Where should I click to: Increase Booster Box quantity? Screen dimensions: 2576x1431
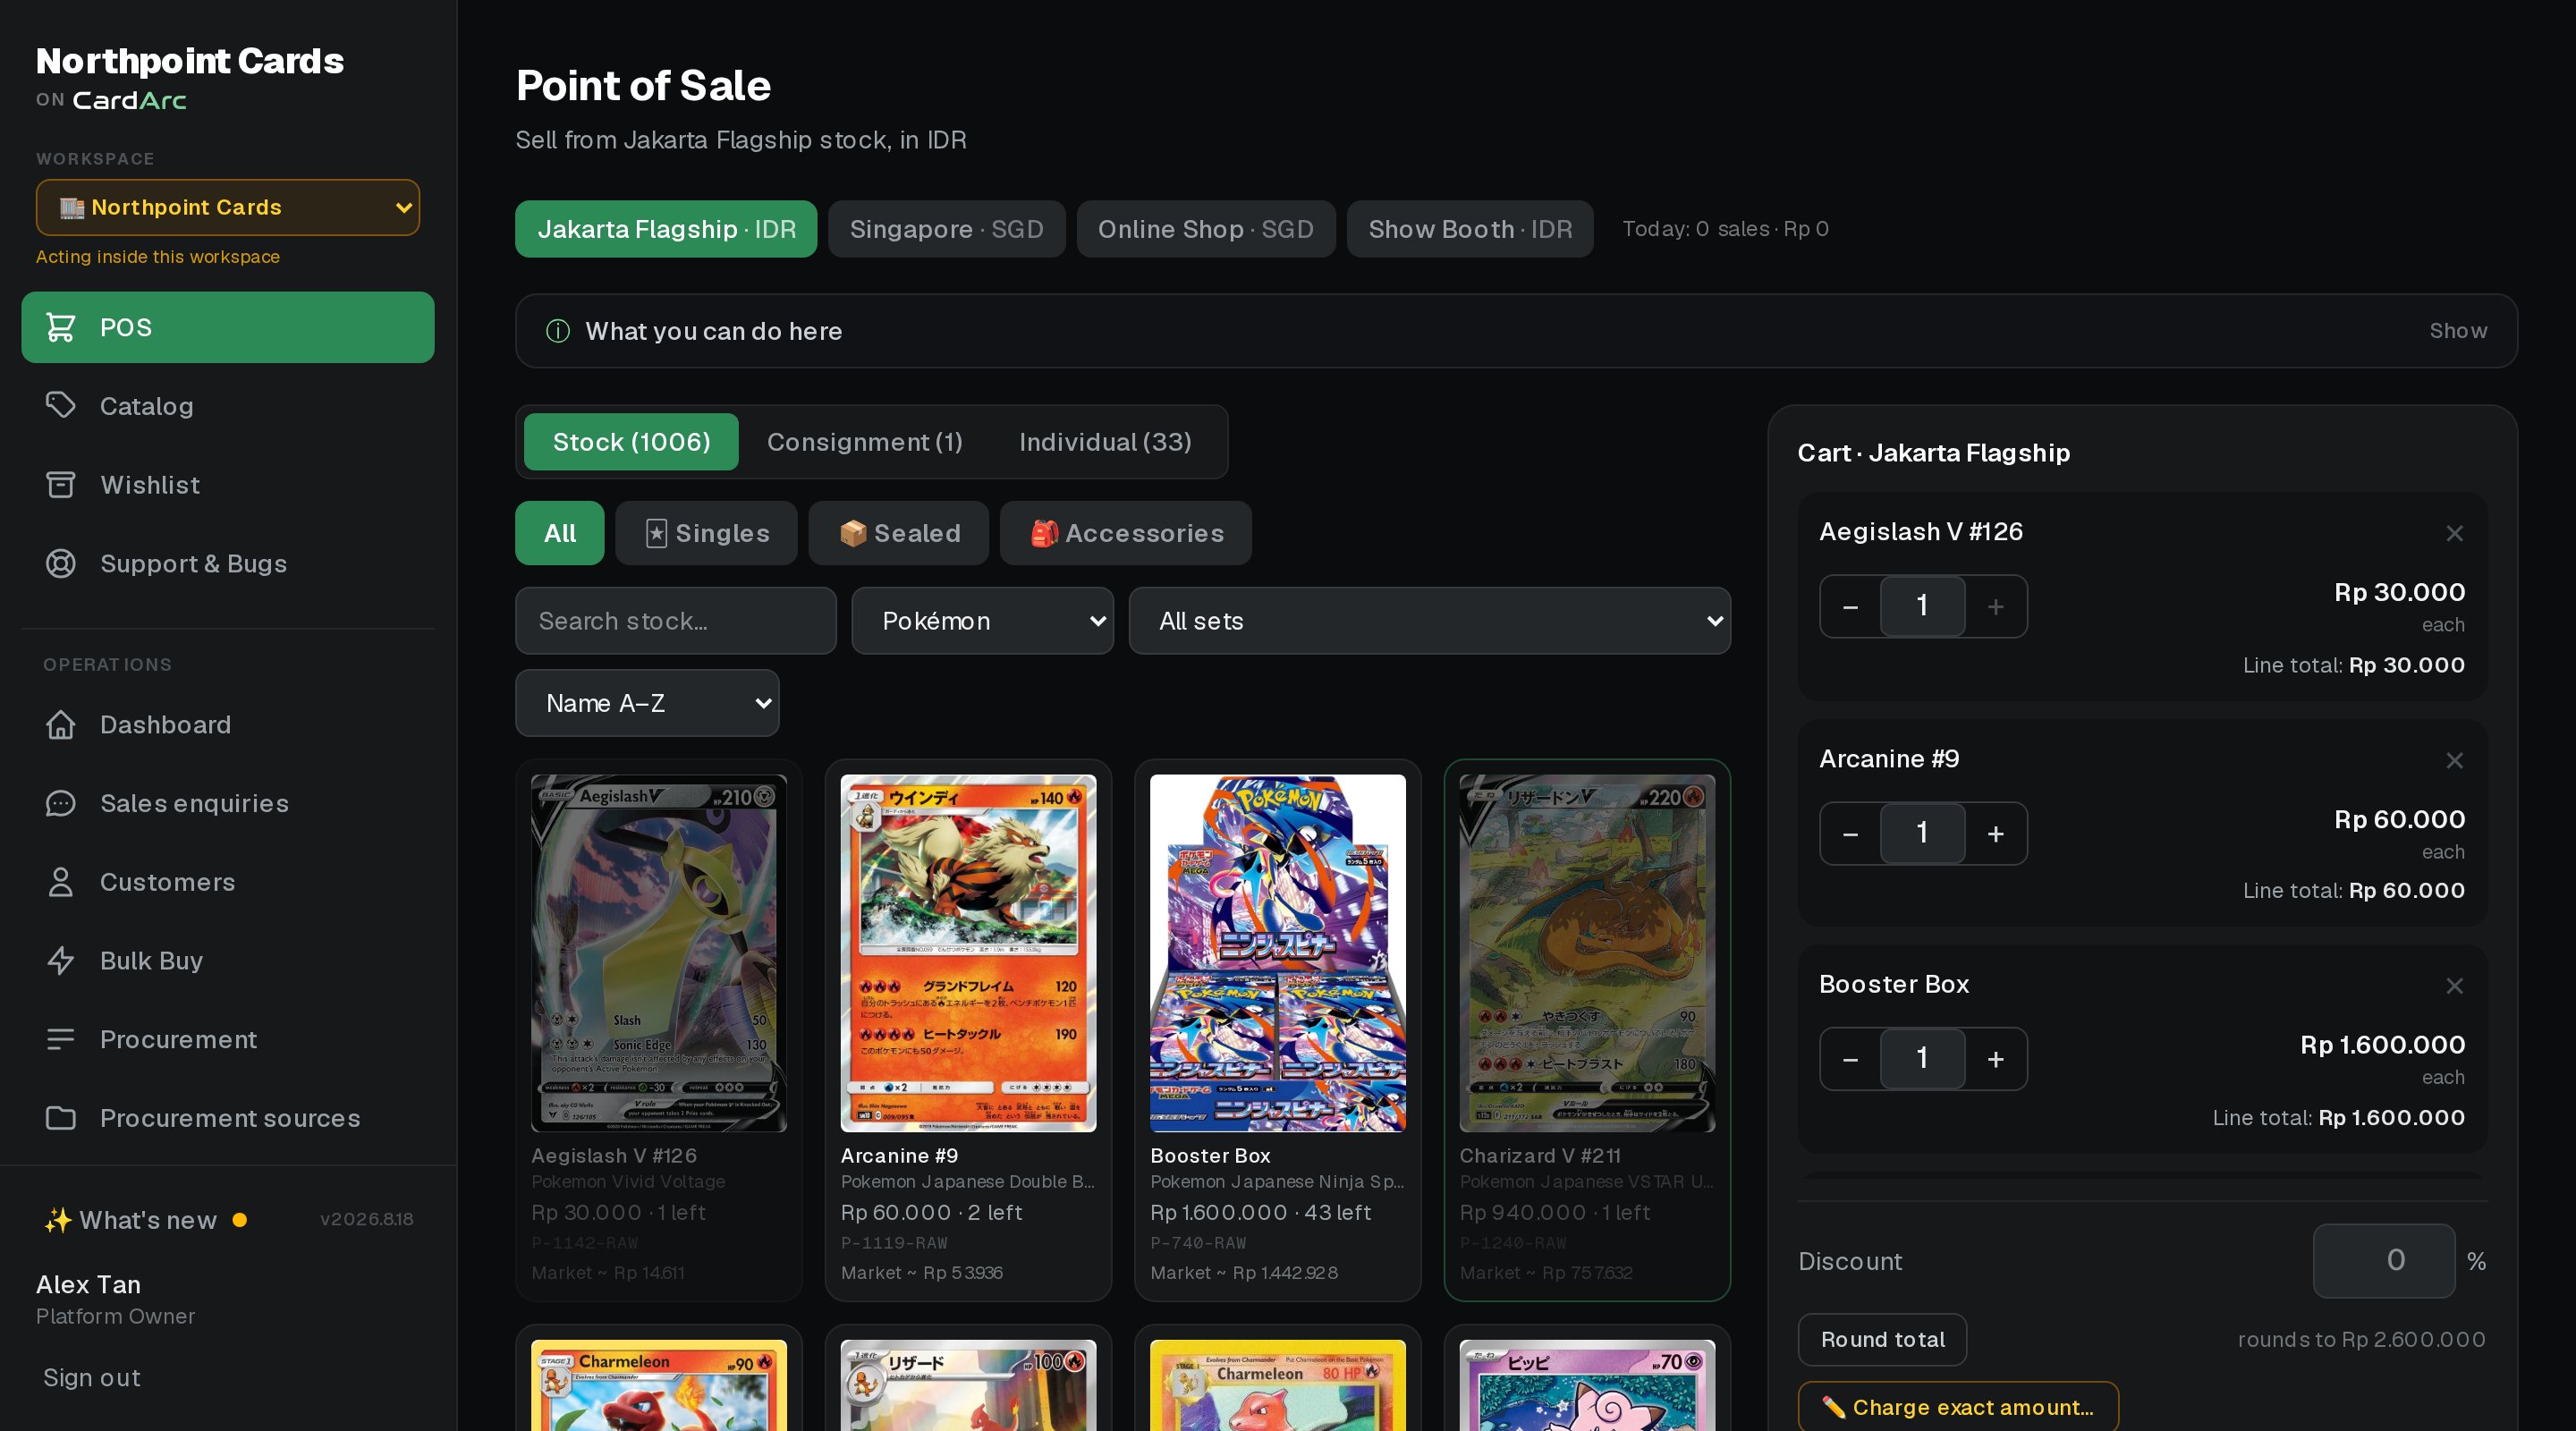pyautogui.click(x=1995, y=1059)
